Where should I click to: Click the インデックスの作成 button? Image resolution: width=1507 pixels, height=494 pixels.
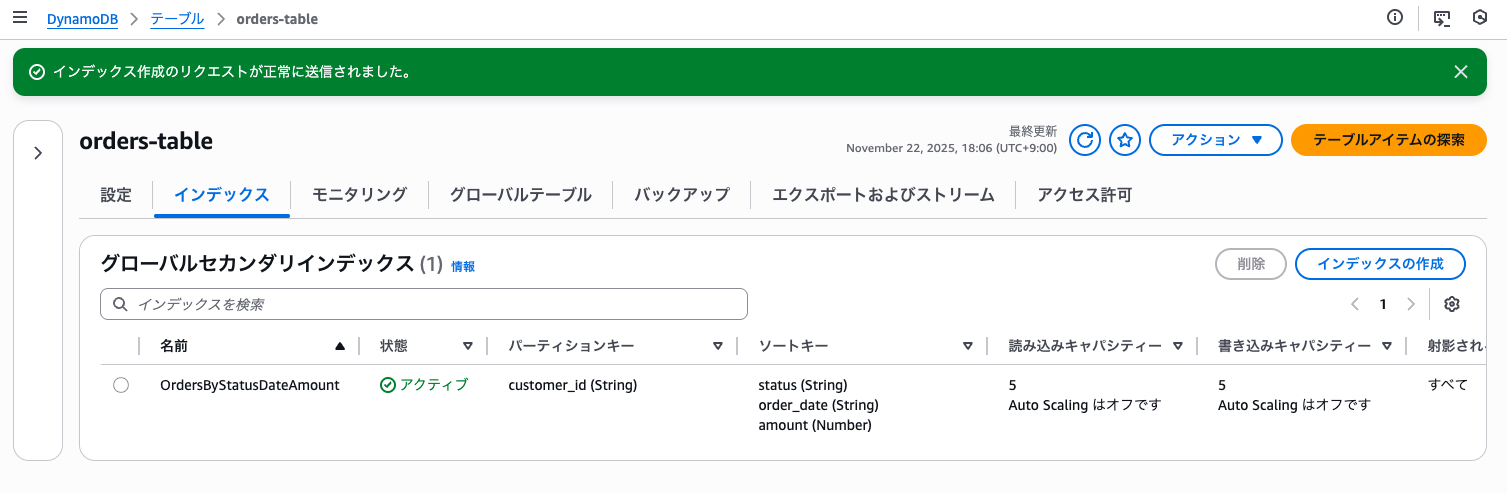pos(1380,264)
